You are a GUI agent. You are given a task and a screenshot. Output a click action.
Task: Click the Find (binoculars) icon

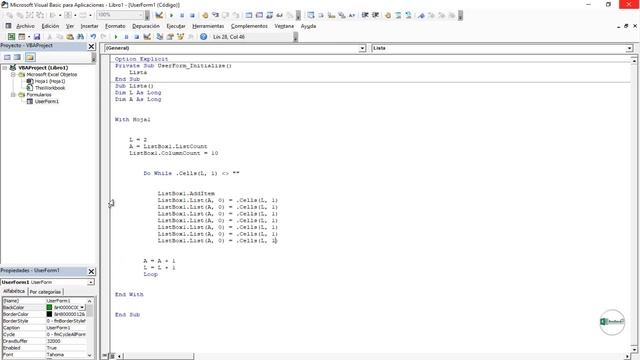(80, 37)
